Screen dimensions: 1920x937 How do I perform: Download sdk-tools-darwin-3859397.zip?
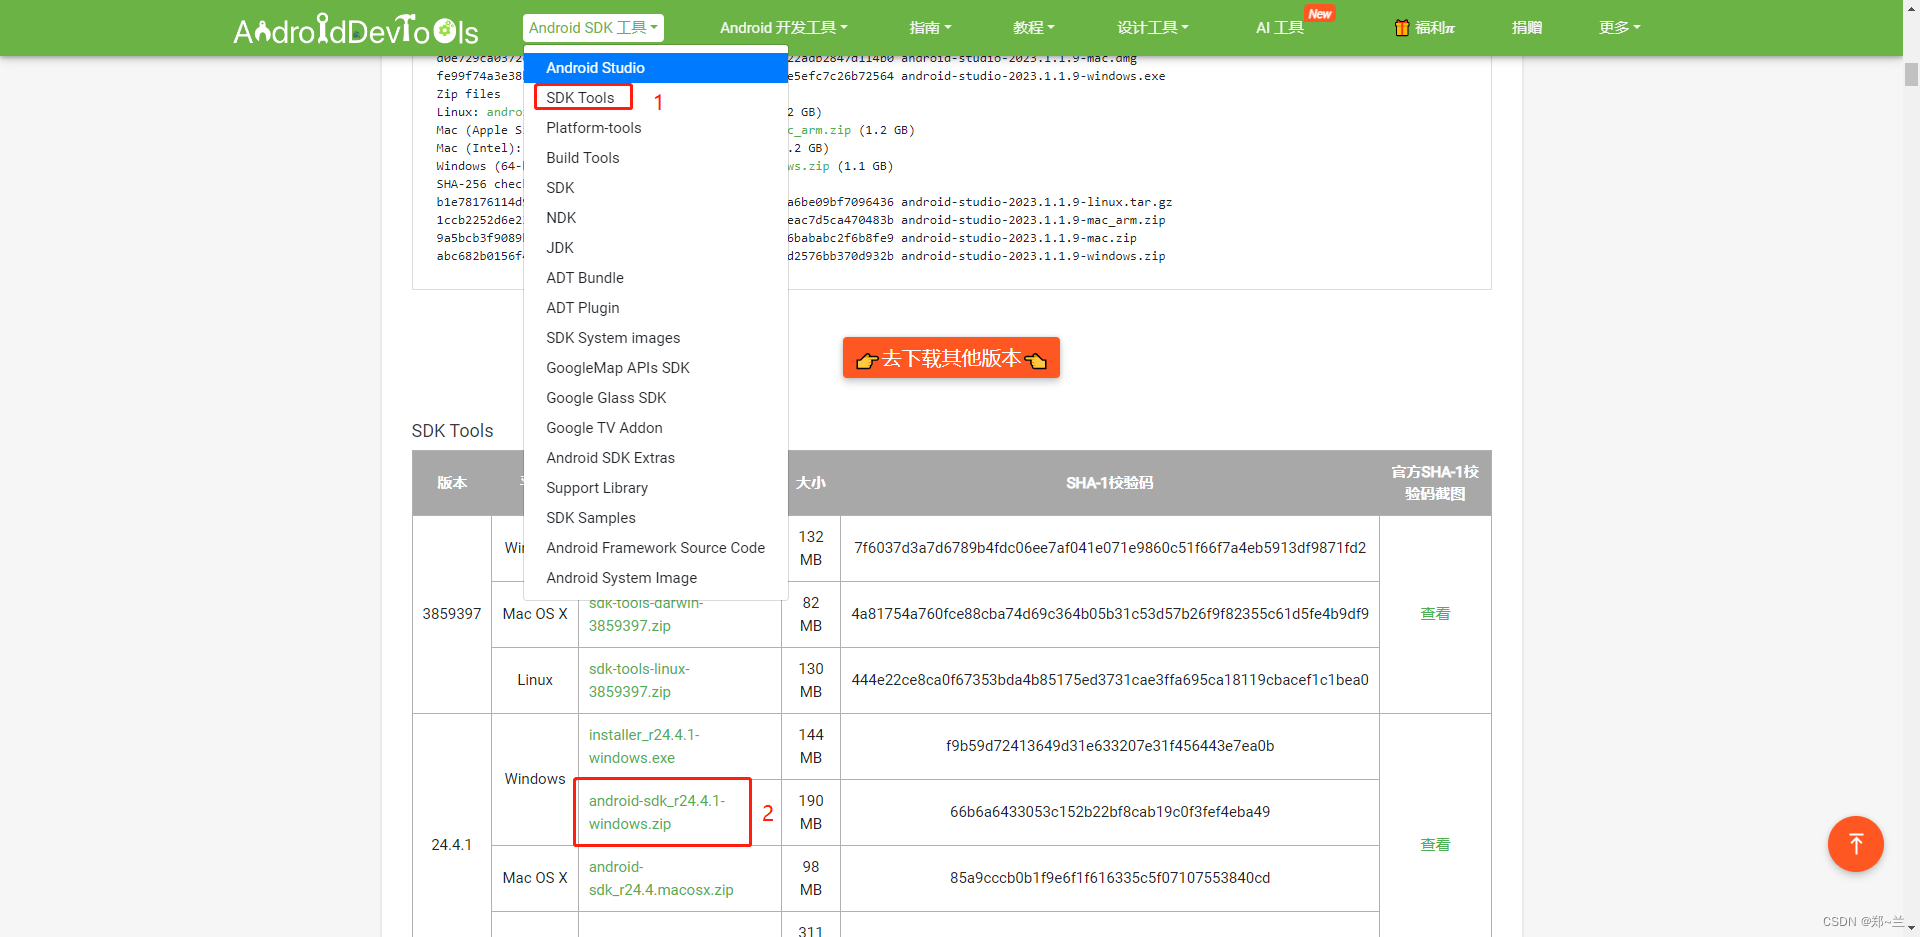pos(645,615)
